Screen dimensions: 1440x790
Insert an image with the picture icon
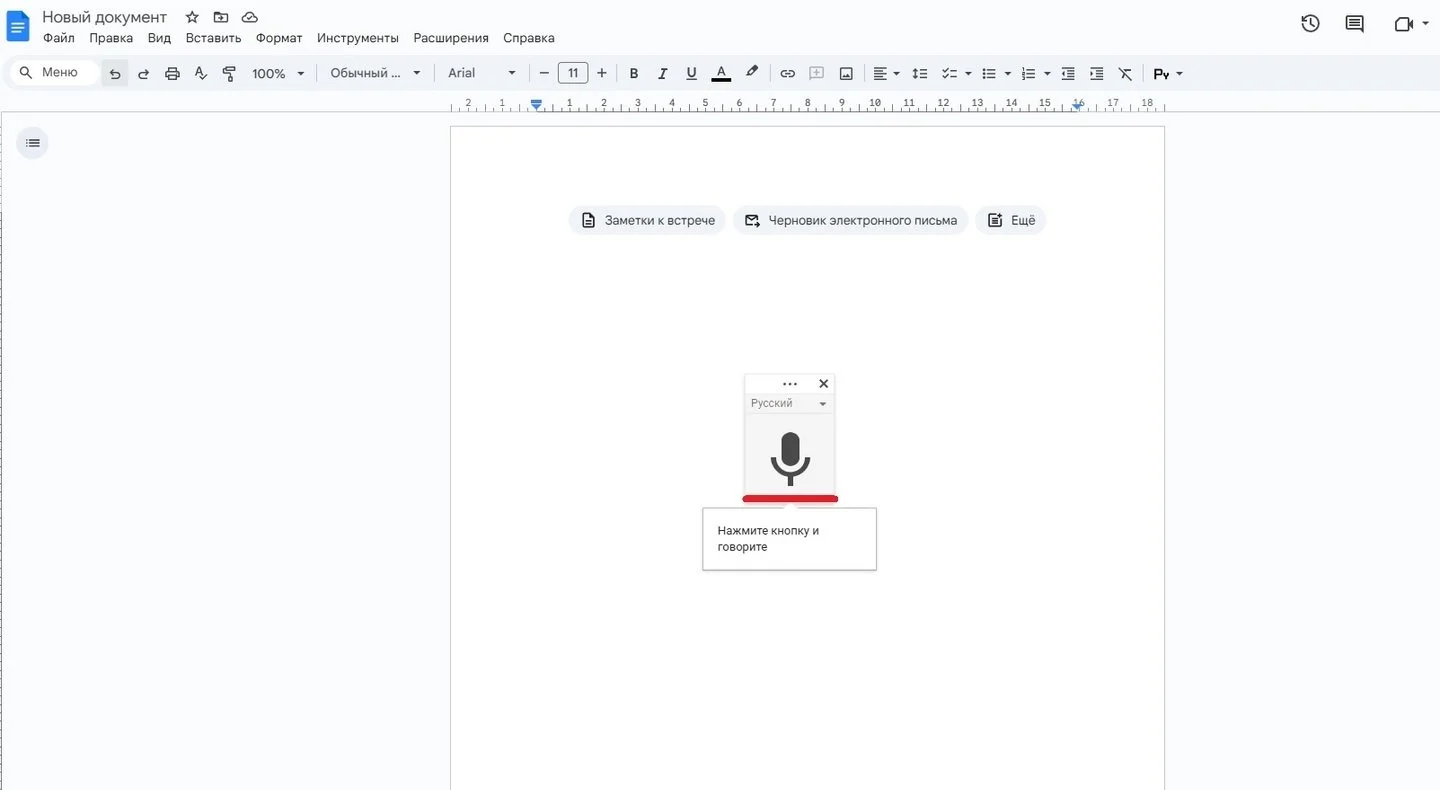[x=846, y=73]
